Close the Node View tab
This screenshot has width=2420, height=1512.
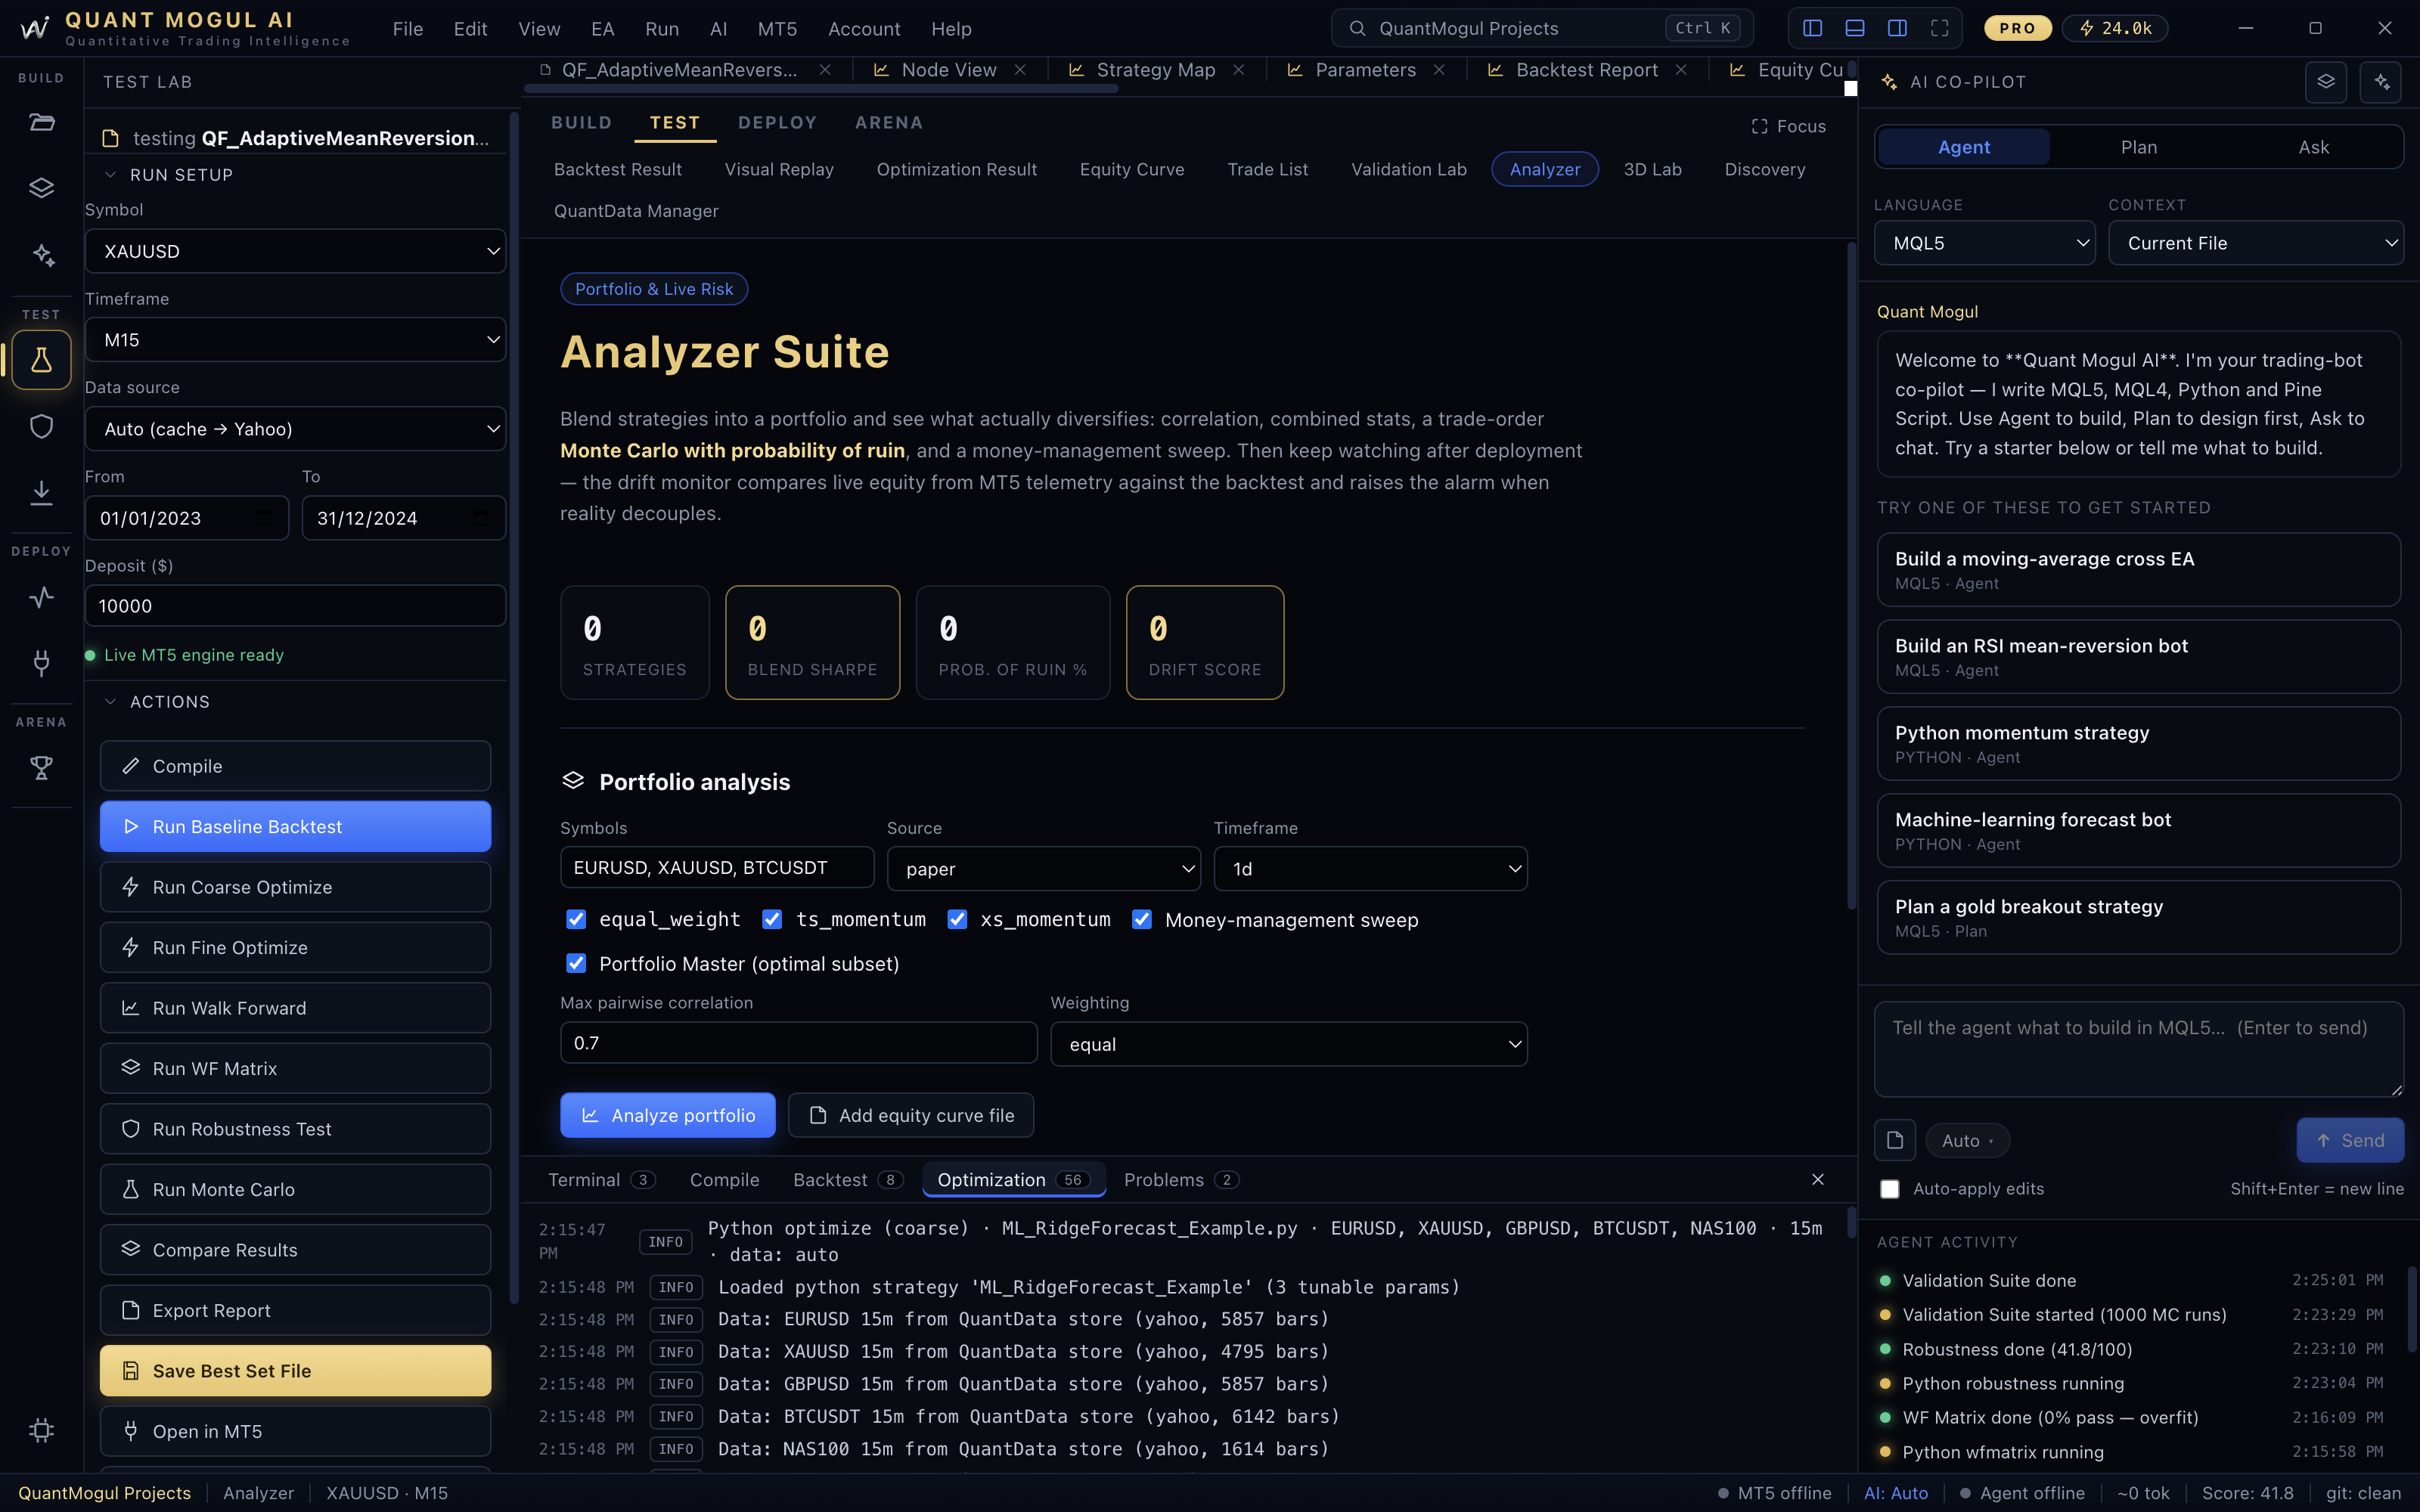[x=1020, y=70]
